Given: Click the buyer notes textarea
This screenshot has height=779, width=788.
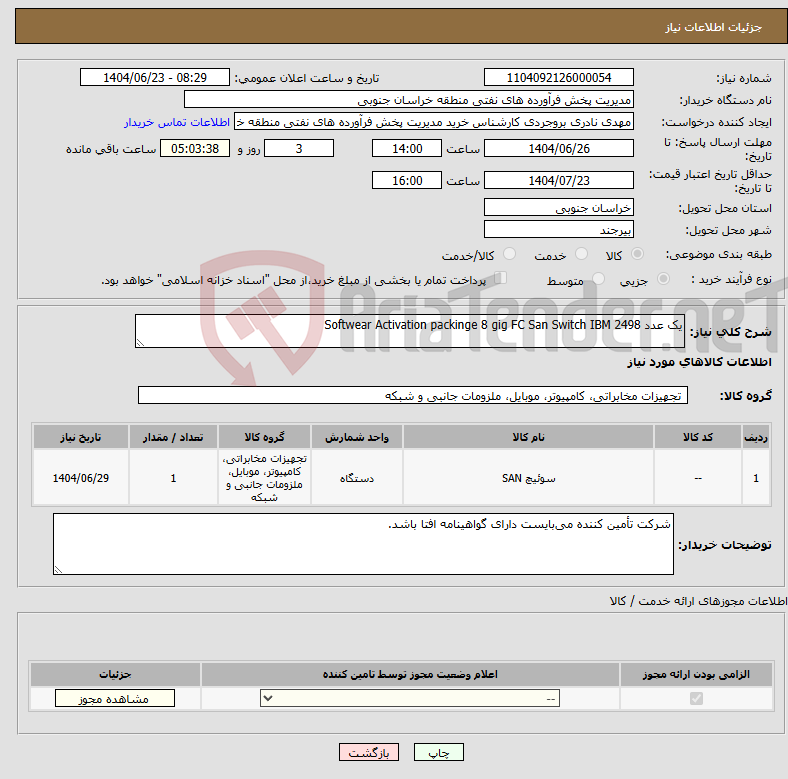Looking at the screenshot, I should [x=363, y=544].
